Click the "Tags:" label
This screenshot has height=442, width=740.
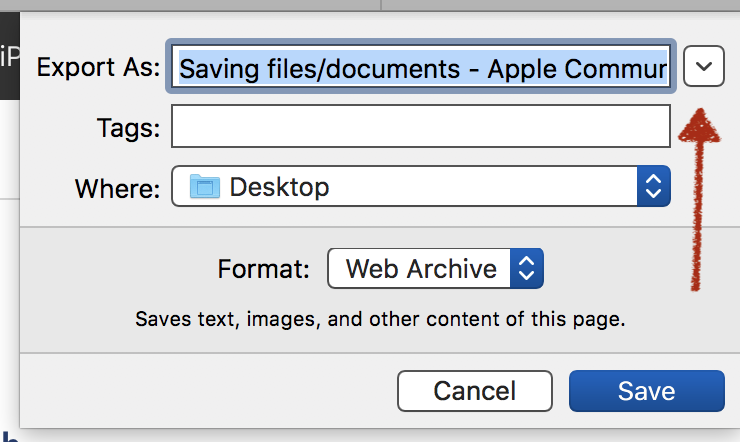coord(127,128)
